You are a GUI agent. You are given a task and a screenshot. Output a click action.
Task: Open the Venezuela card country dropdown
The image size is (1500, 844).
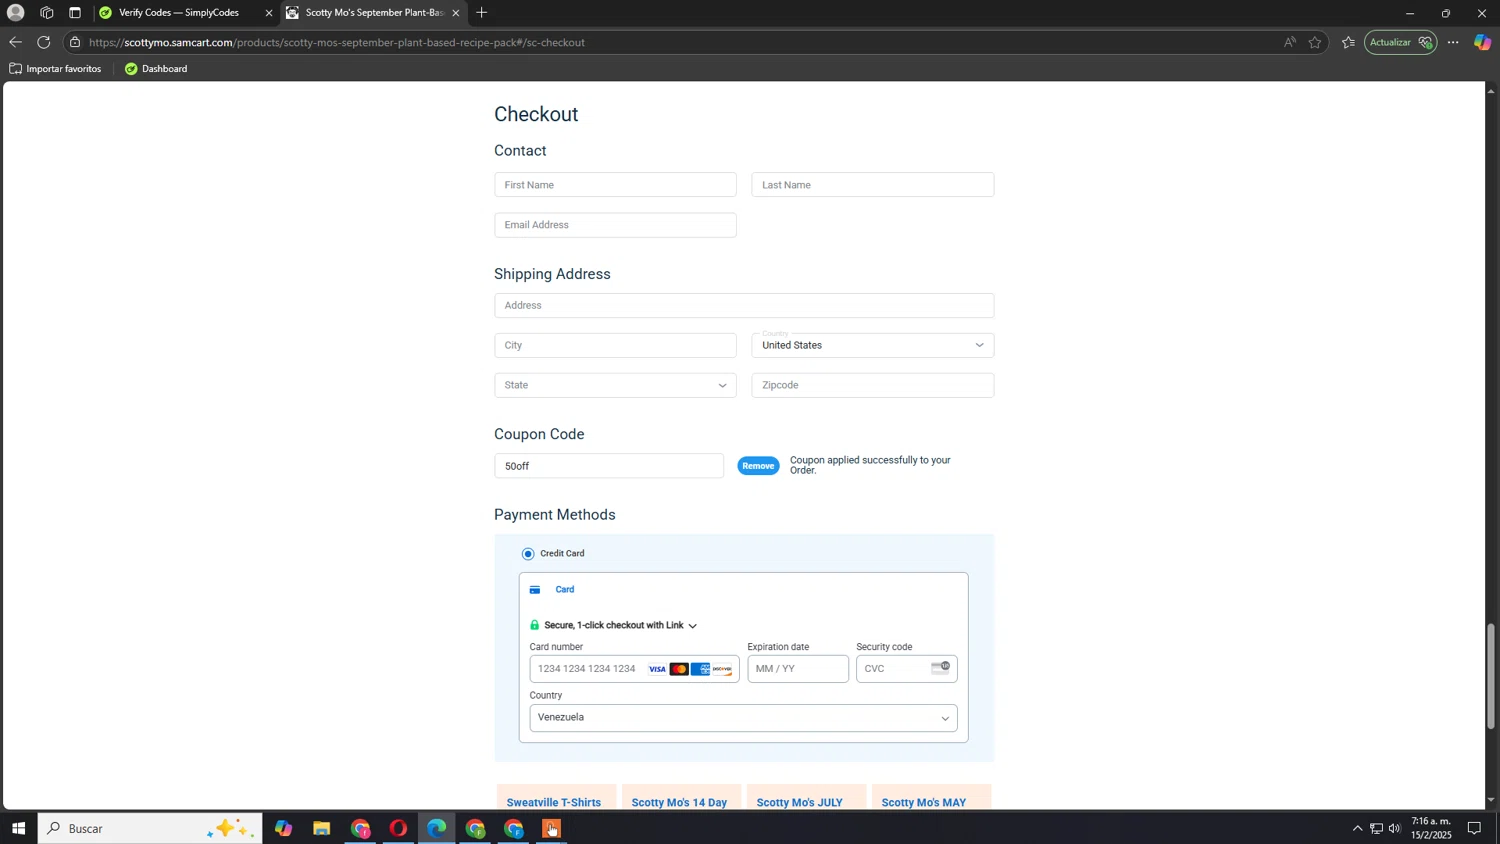coord(743,718)
